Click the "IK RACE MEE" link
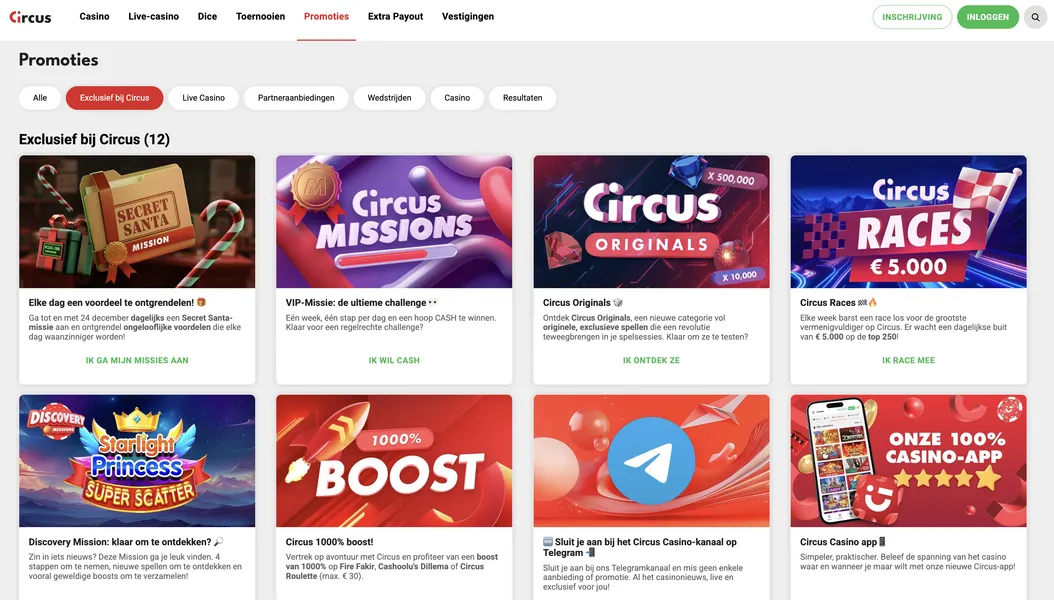Screen dimensions: 1054x600 point(907,360)
